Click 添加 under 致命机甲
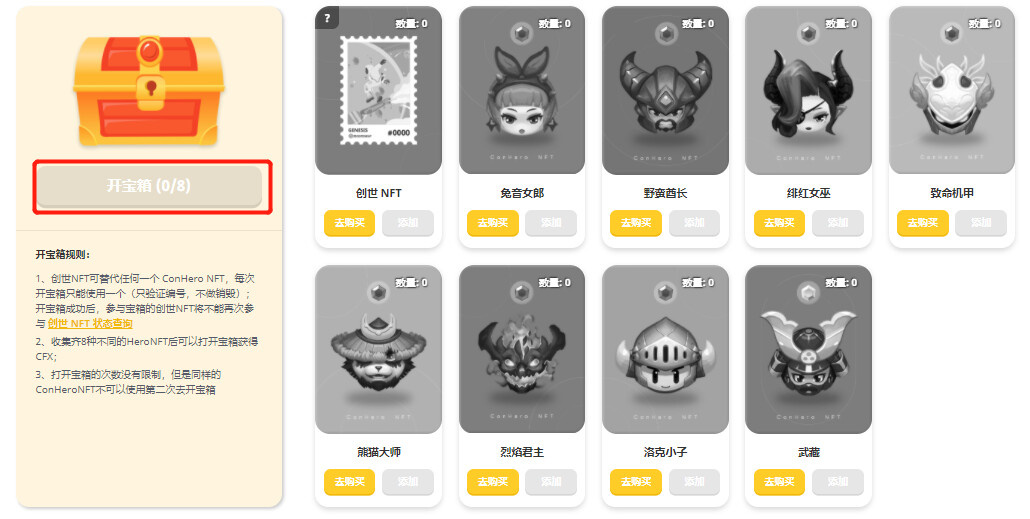The height and width of the screenshot is (519, 1030). tap(981, 223)
